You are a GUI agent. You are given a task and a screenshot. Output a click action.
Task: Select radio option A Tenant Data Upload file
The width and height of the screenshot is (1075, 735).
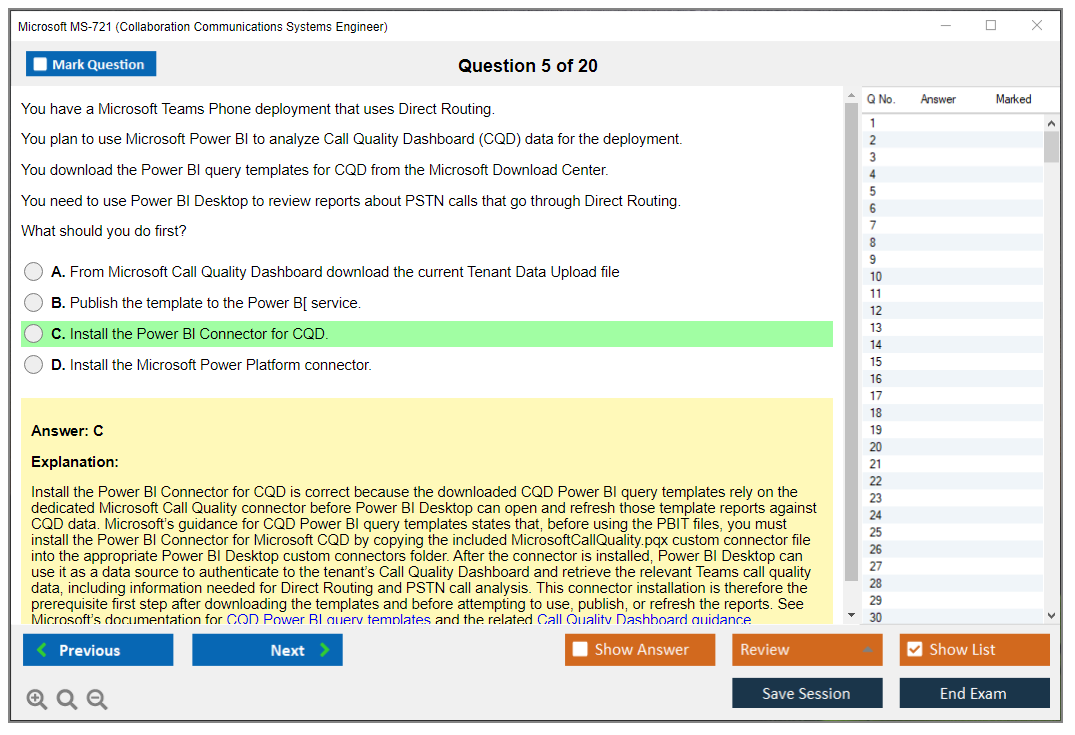pos(34,272)
